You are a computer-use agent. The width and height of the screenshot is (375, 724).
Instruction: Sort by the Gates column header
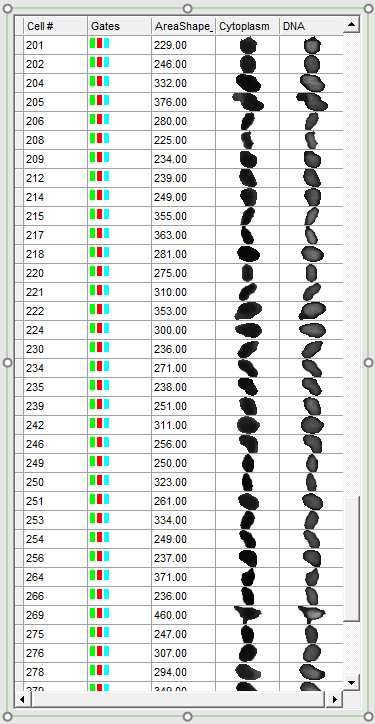120,26
